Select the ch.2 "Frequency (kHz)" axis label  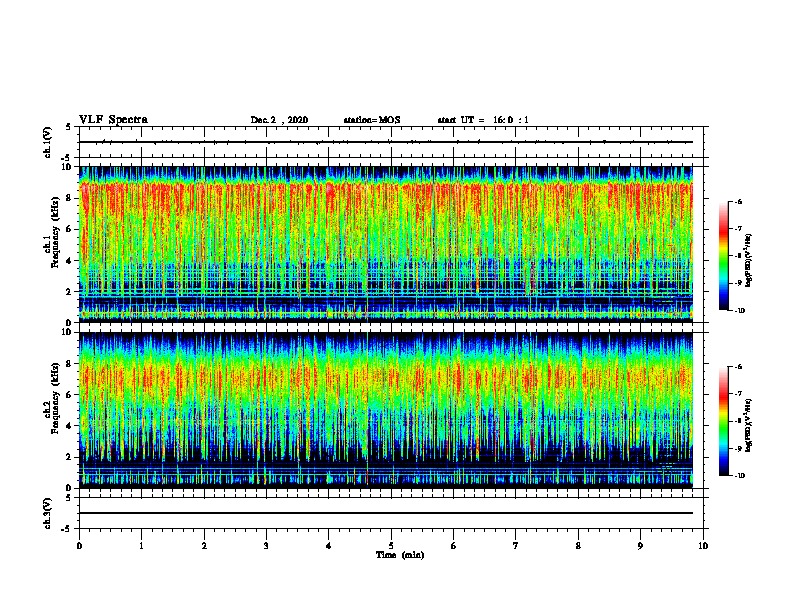pyautogui.click(x=55, y=398)
